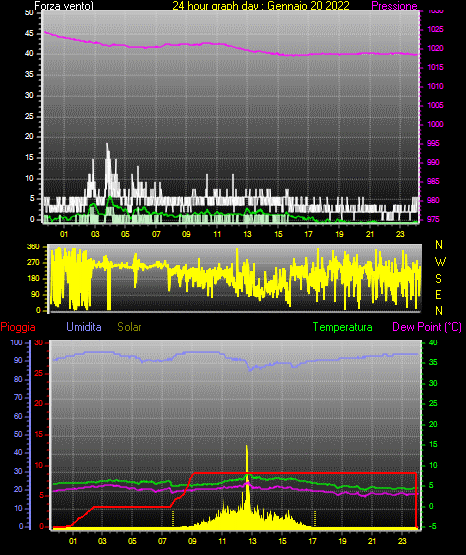Click hour '05' under the wind graph
This screenshot has width=466, height=555.
click(x=125, y=234)
